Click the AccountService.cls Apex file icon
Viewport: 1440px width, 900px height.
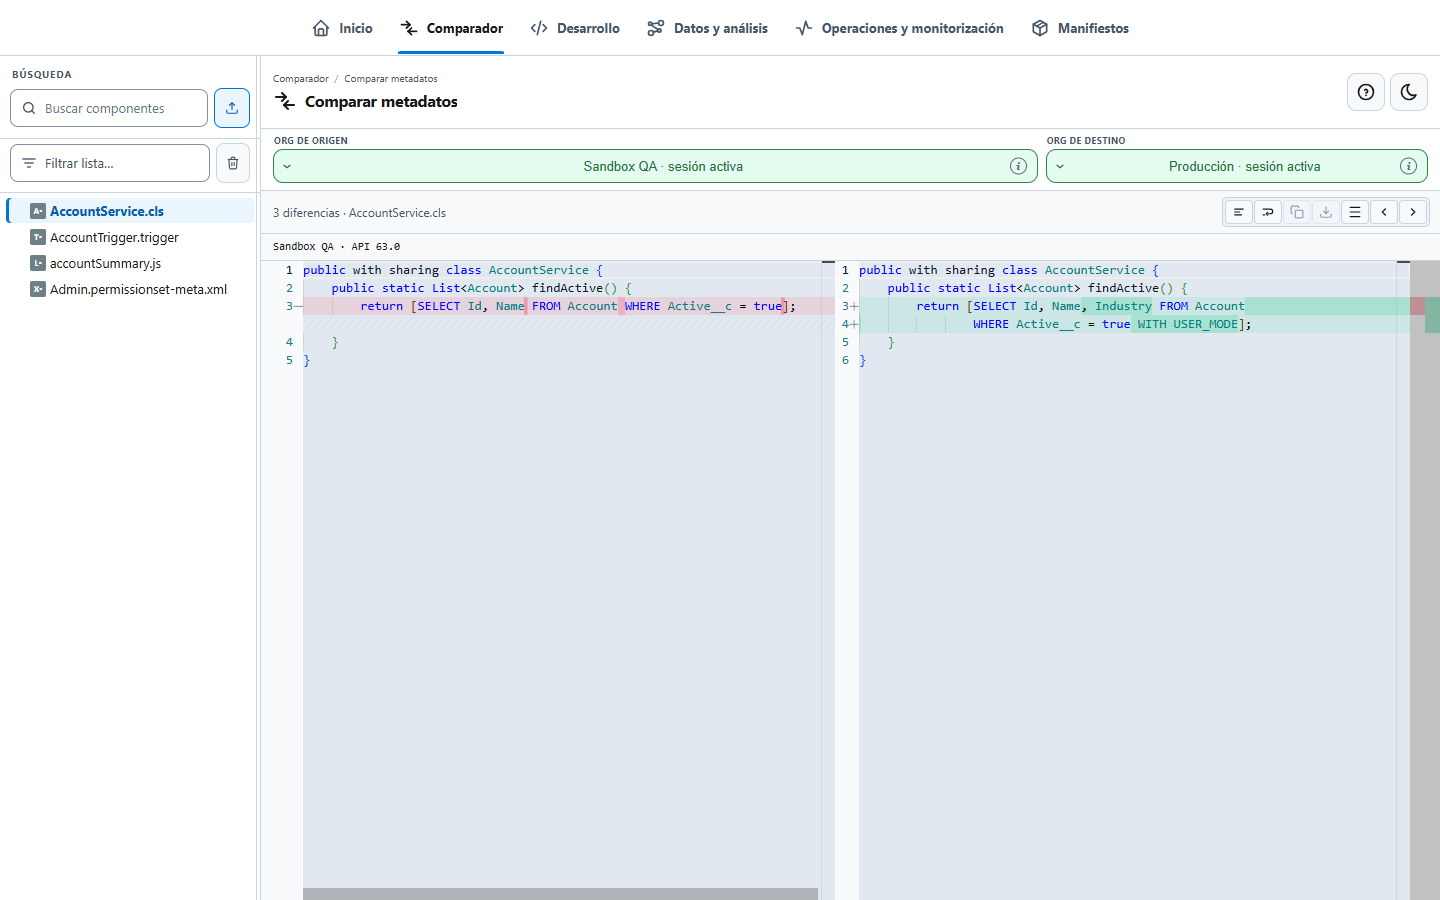coord(38,211)
